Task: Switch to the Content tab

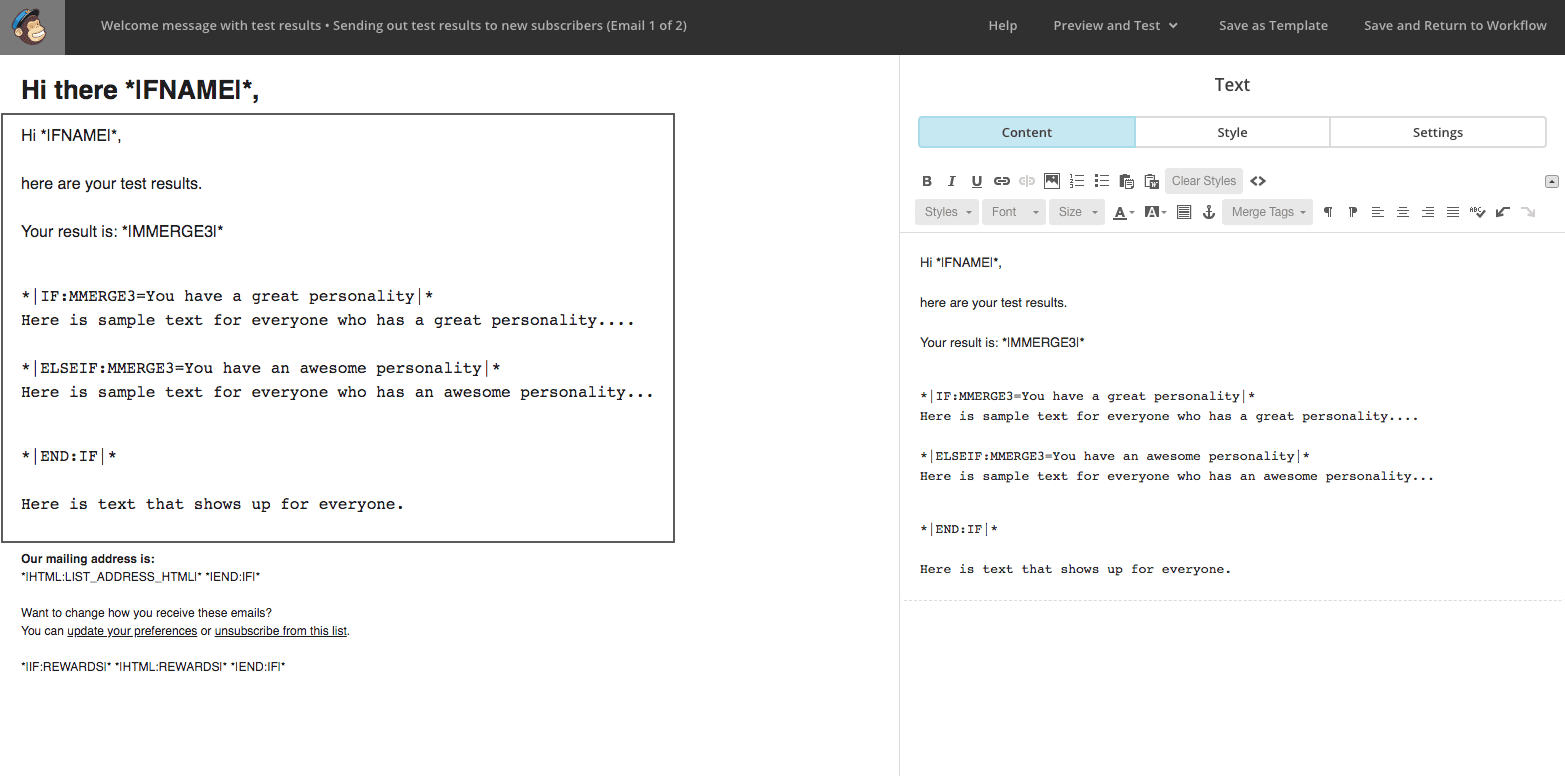Action: click(1027, 132)
